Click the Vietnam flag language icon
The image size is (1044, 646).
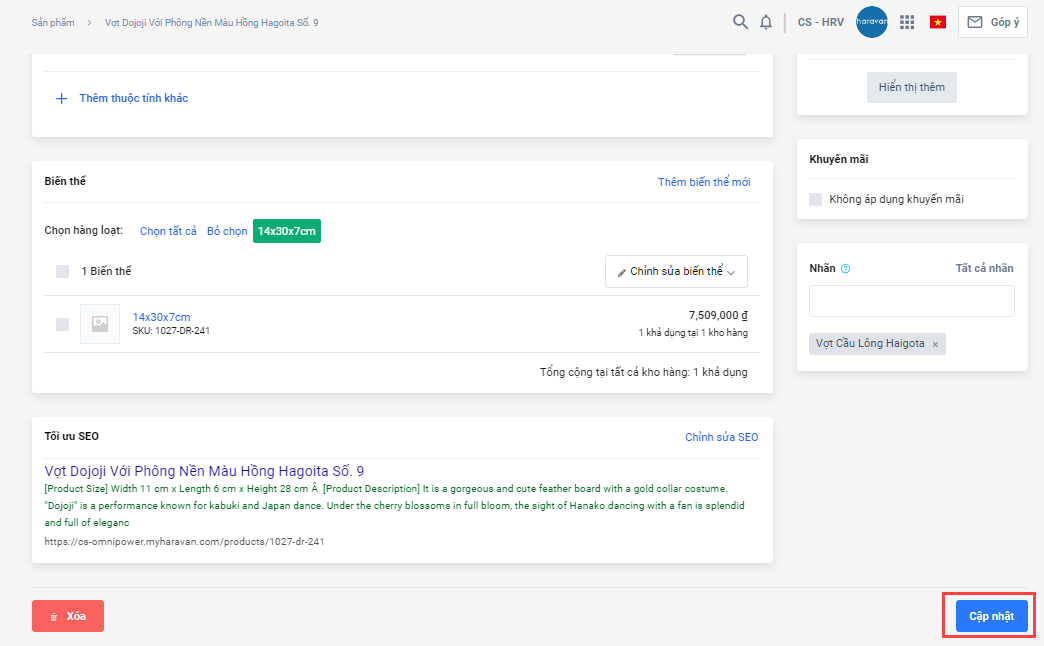tap(937, 22)
